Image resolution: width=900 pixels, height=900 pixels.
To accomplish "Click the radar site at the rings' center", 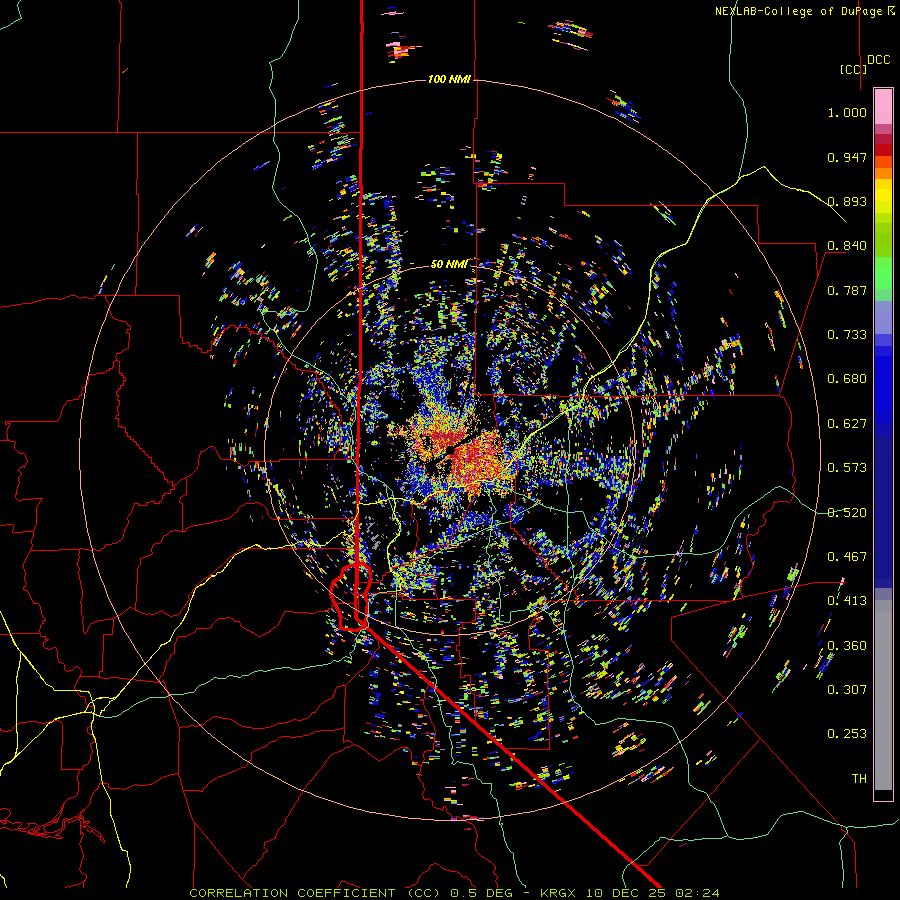I will (450, 451).
